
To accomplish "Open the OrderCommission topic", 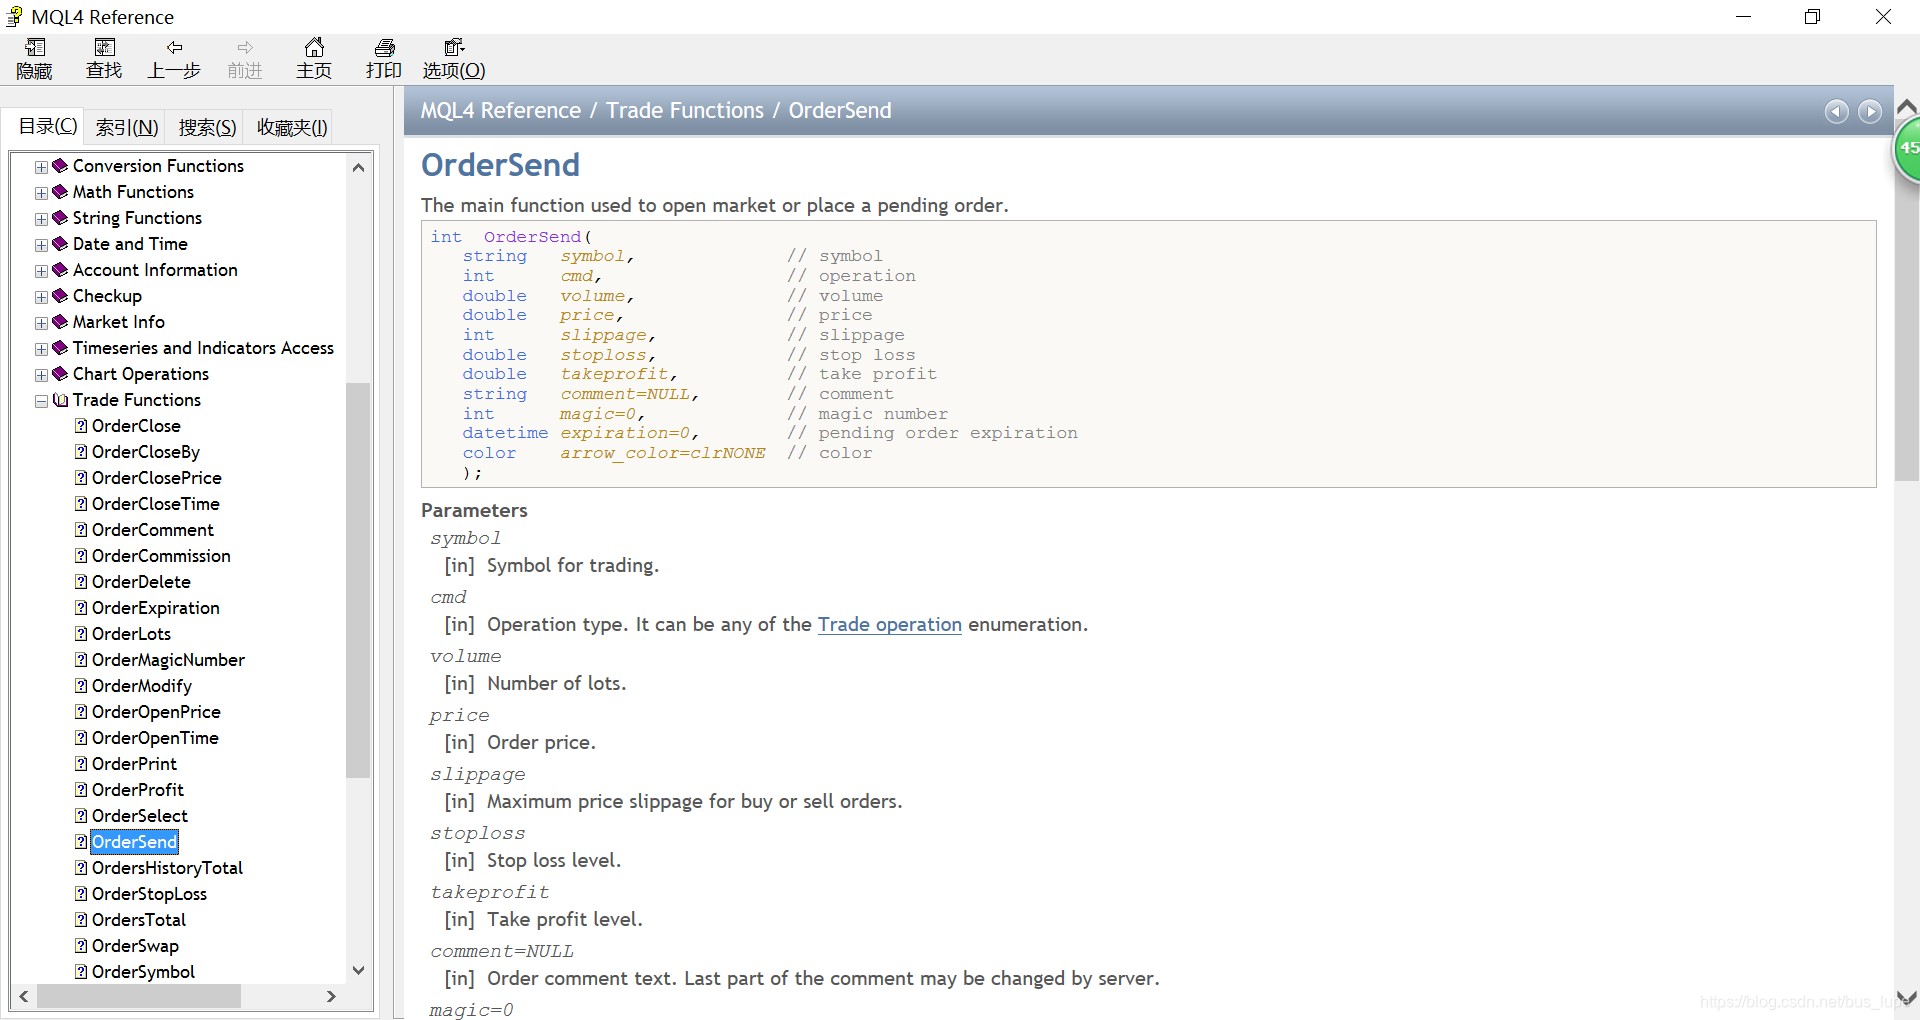I will (161, 556).
